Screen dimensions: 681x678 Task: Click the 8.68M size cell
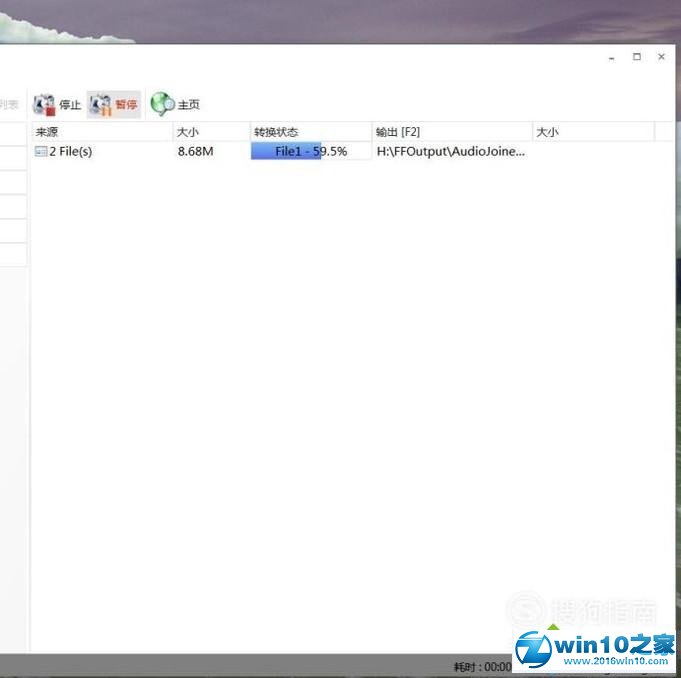pyautogui.click(x=194, y=151)
